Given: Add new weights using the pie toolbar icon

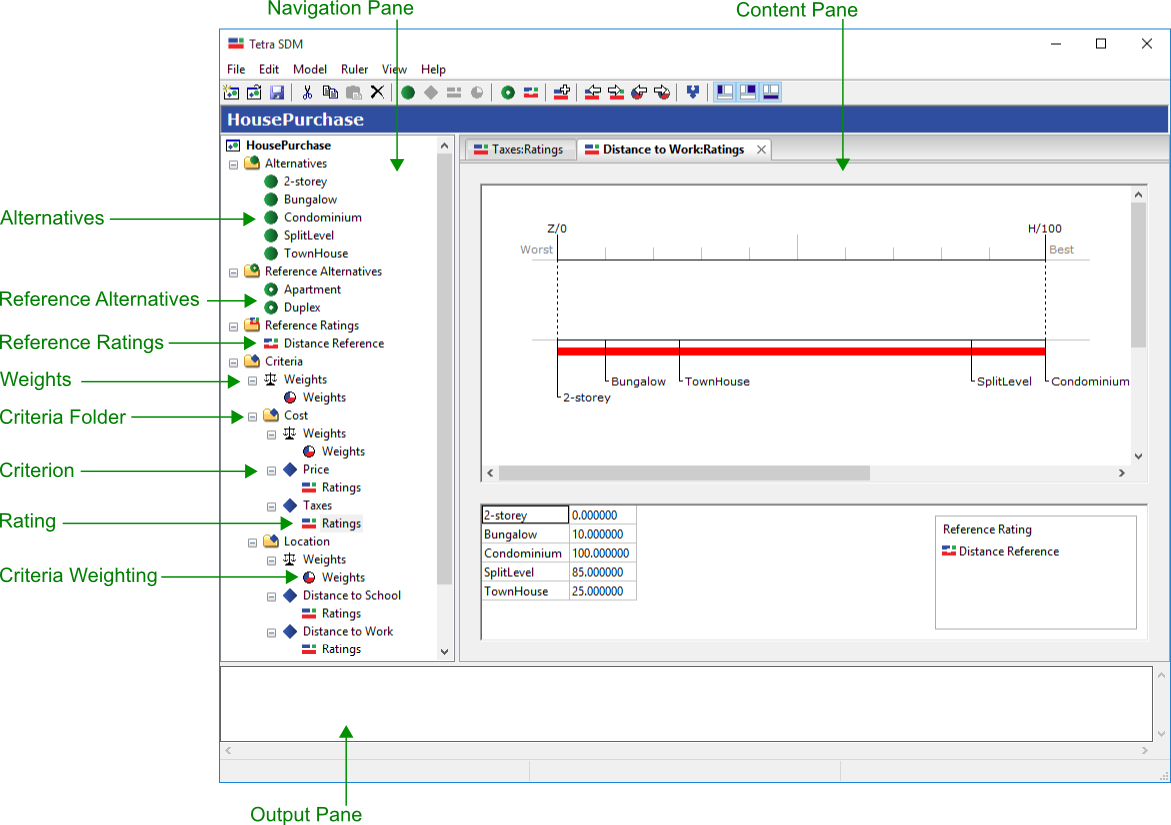Looking at the screenshot, I should coord(478,91).
